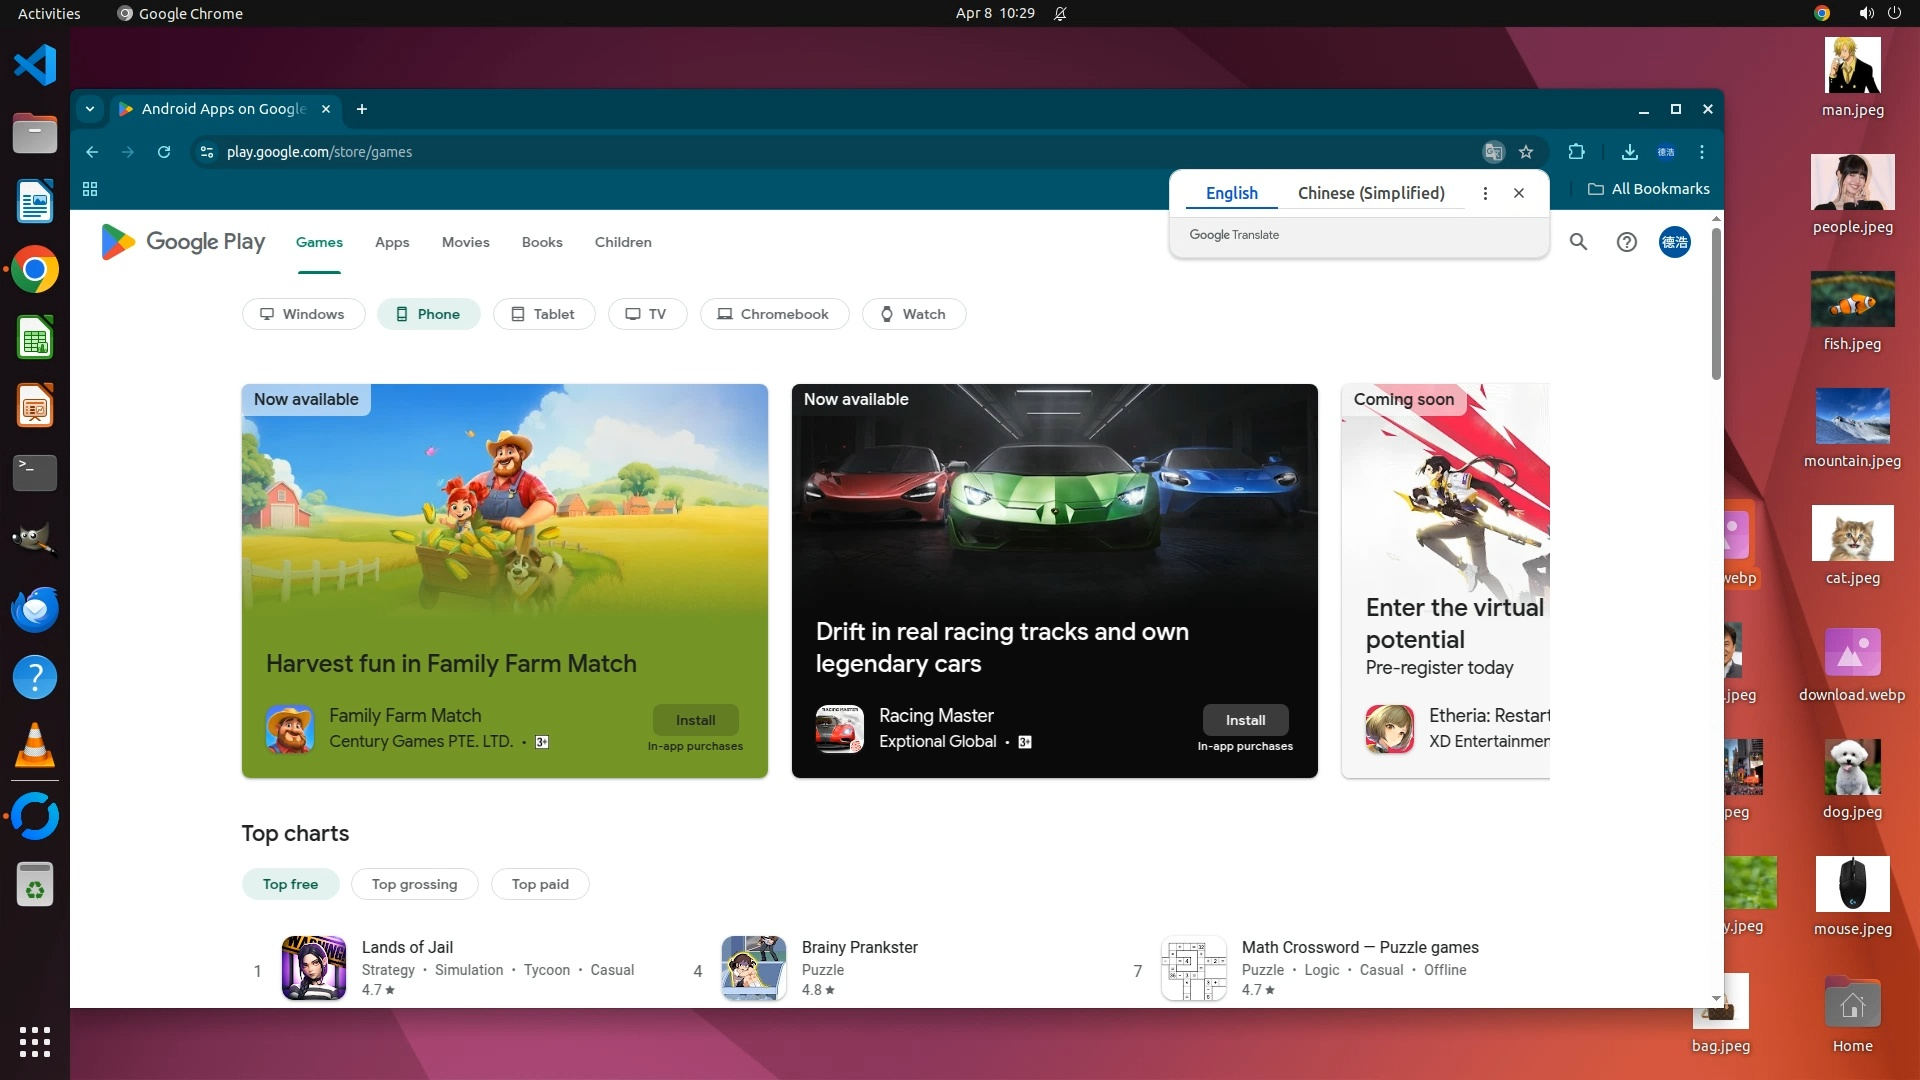
Task: Select the Top grossing chart chip
Action: click(x=414, y=884)
